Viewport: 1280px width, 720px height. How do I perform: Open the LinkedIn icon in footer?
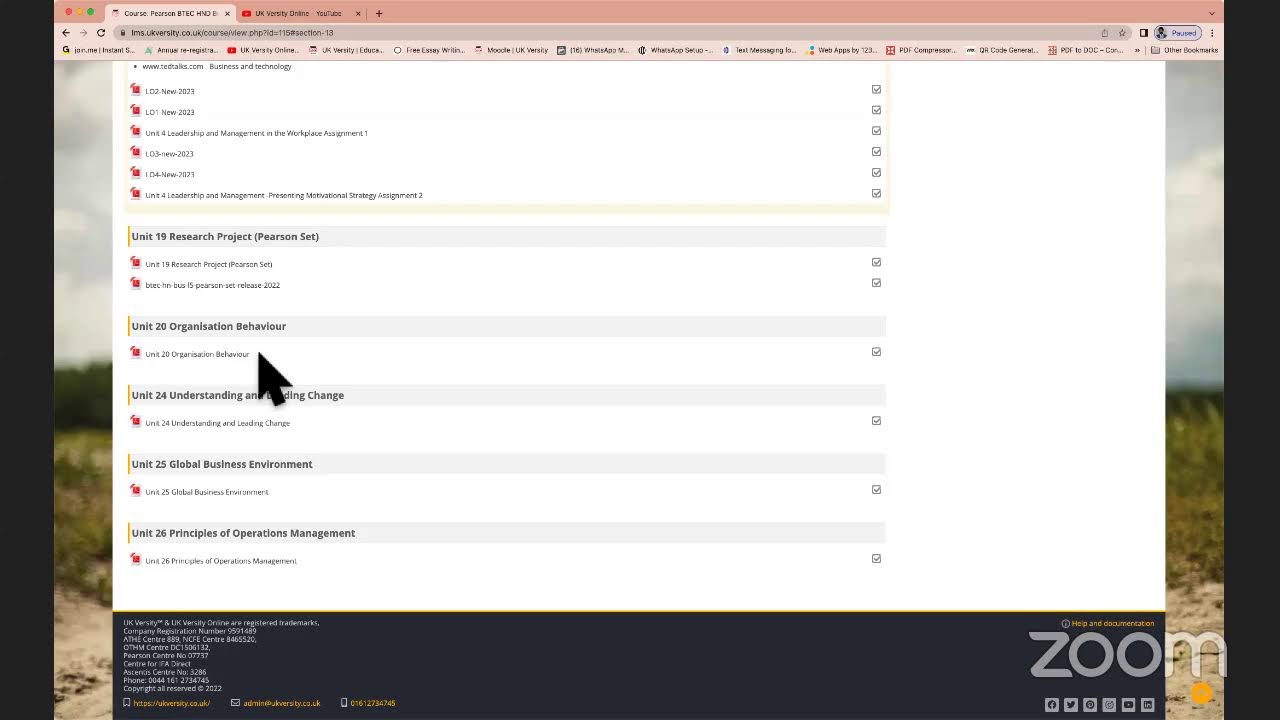tap(1148, 705)
